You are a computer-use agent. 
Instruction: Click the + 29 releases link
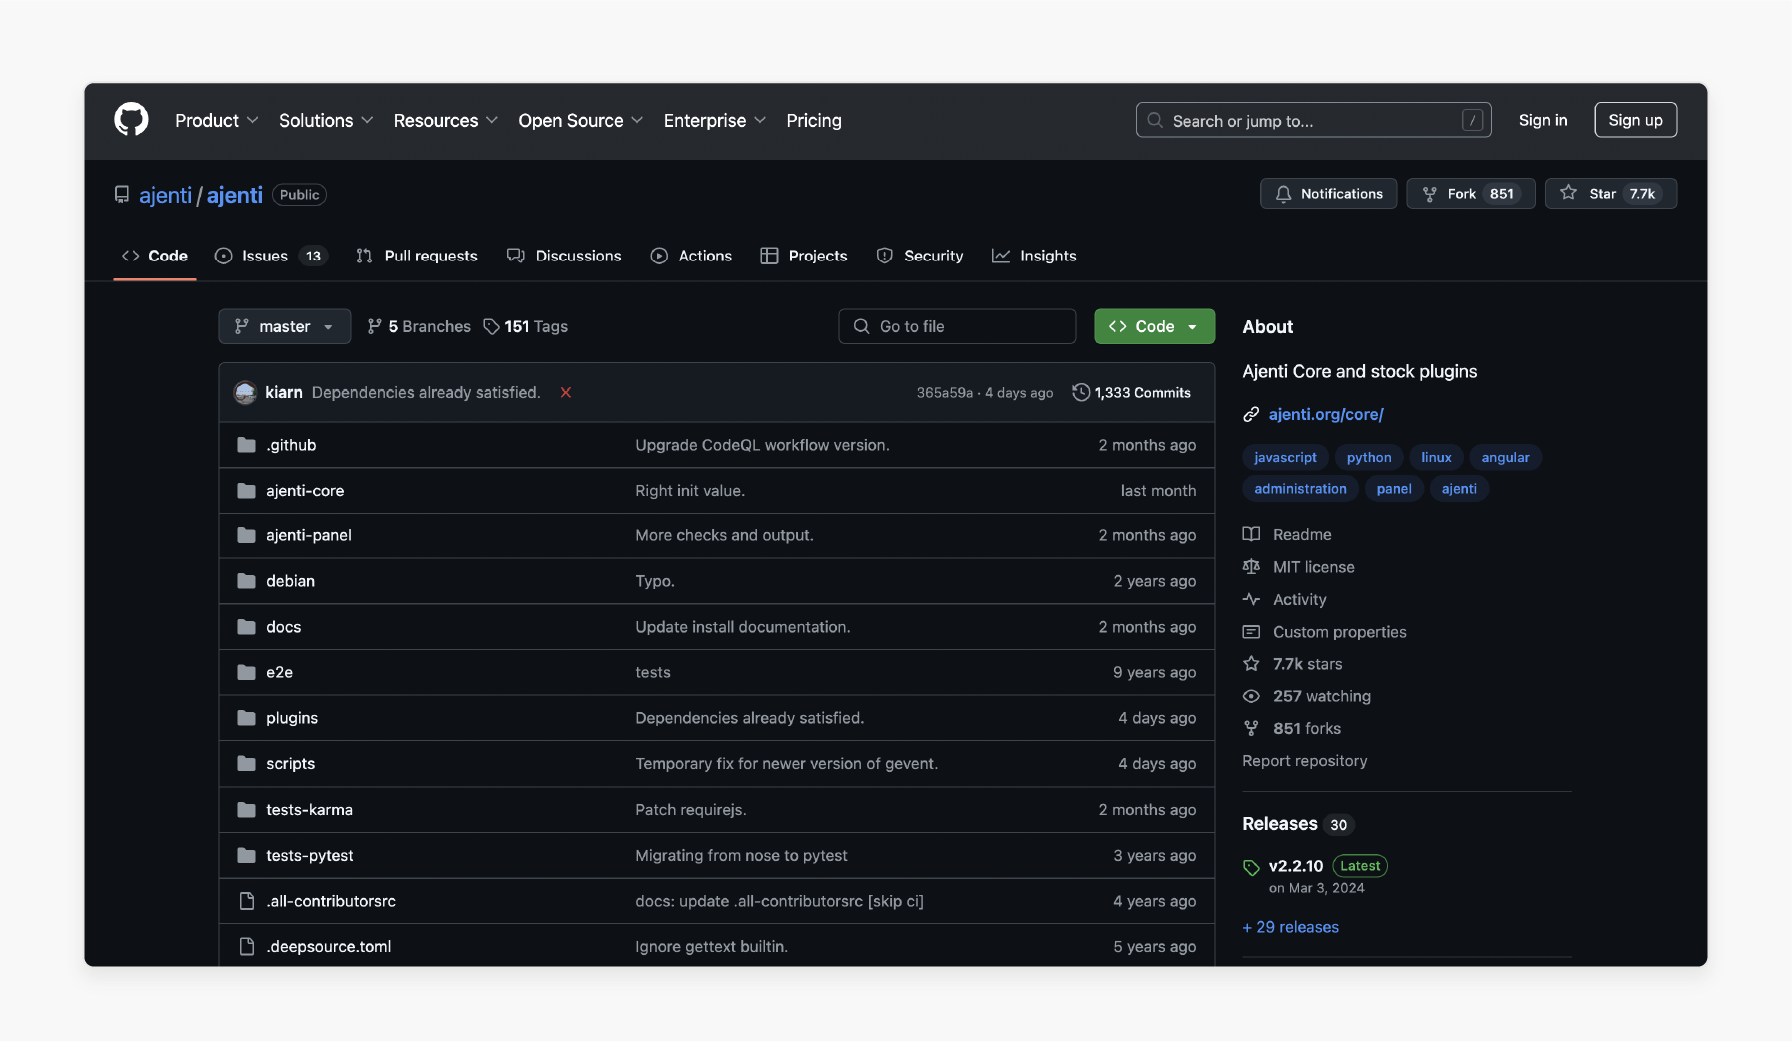[1291, 928]
